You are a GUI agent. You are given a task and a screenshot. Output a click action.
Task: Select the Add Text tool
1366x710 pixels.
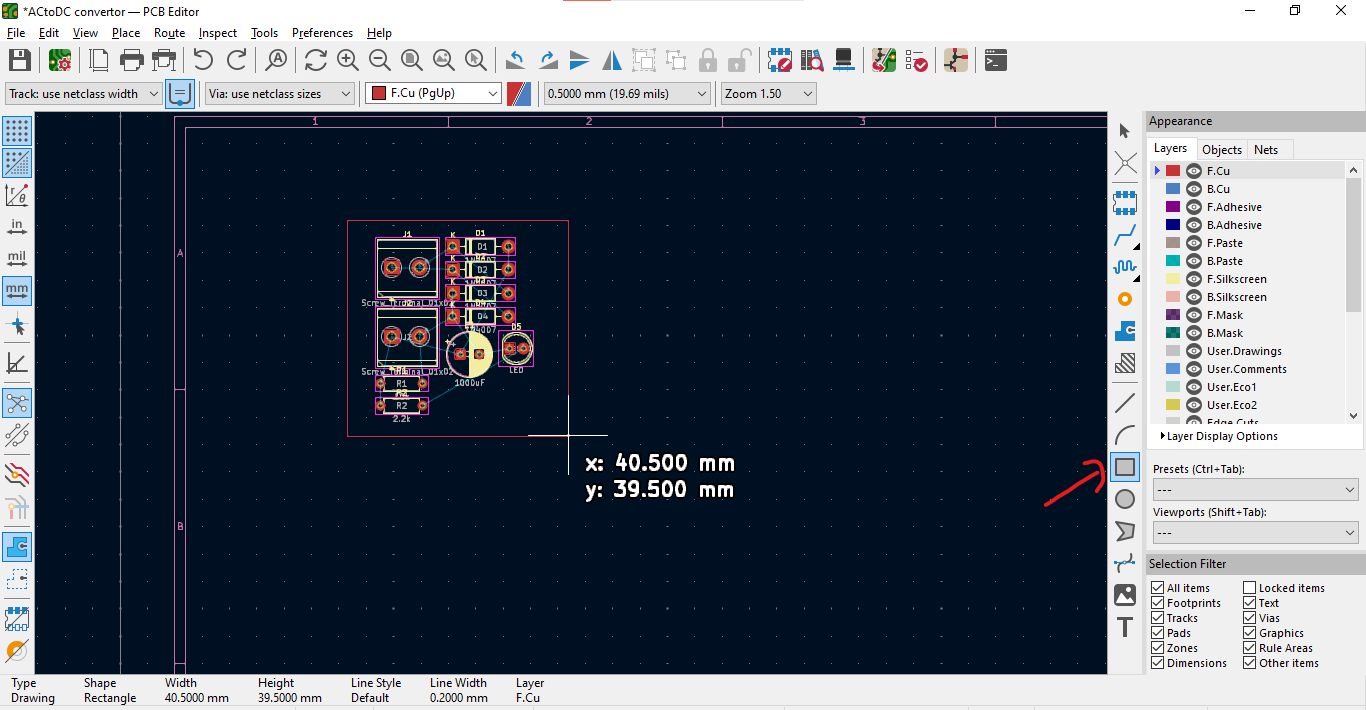tap(1125, 627)
